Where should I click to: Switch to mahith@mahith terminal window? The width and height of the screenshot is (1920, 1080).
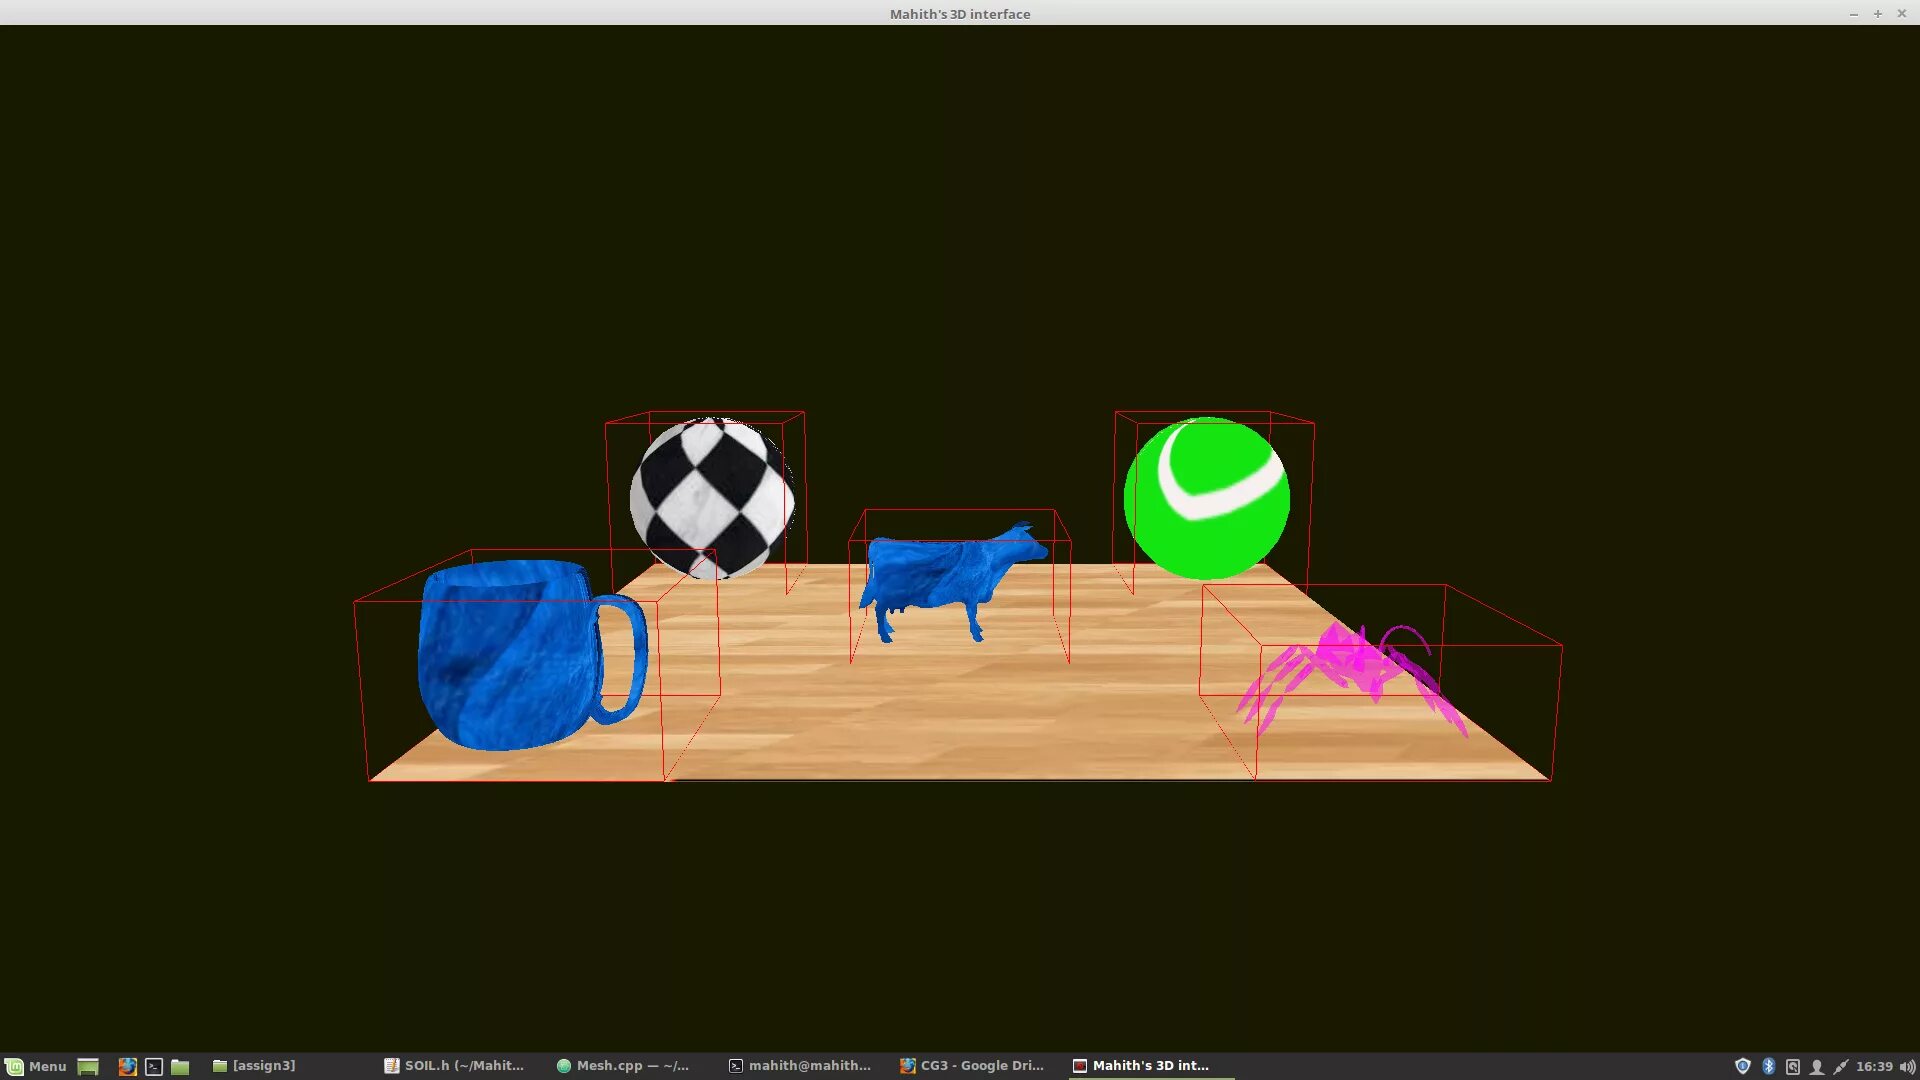click(x=799, y=1066)
